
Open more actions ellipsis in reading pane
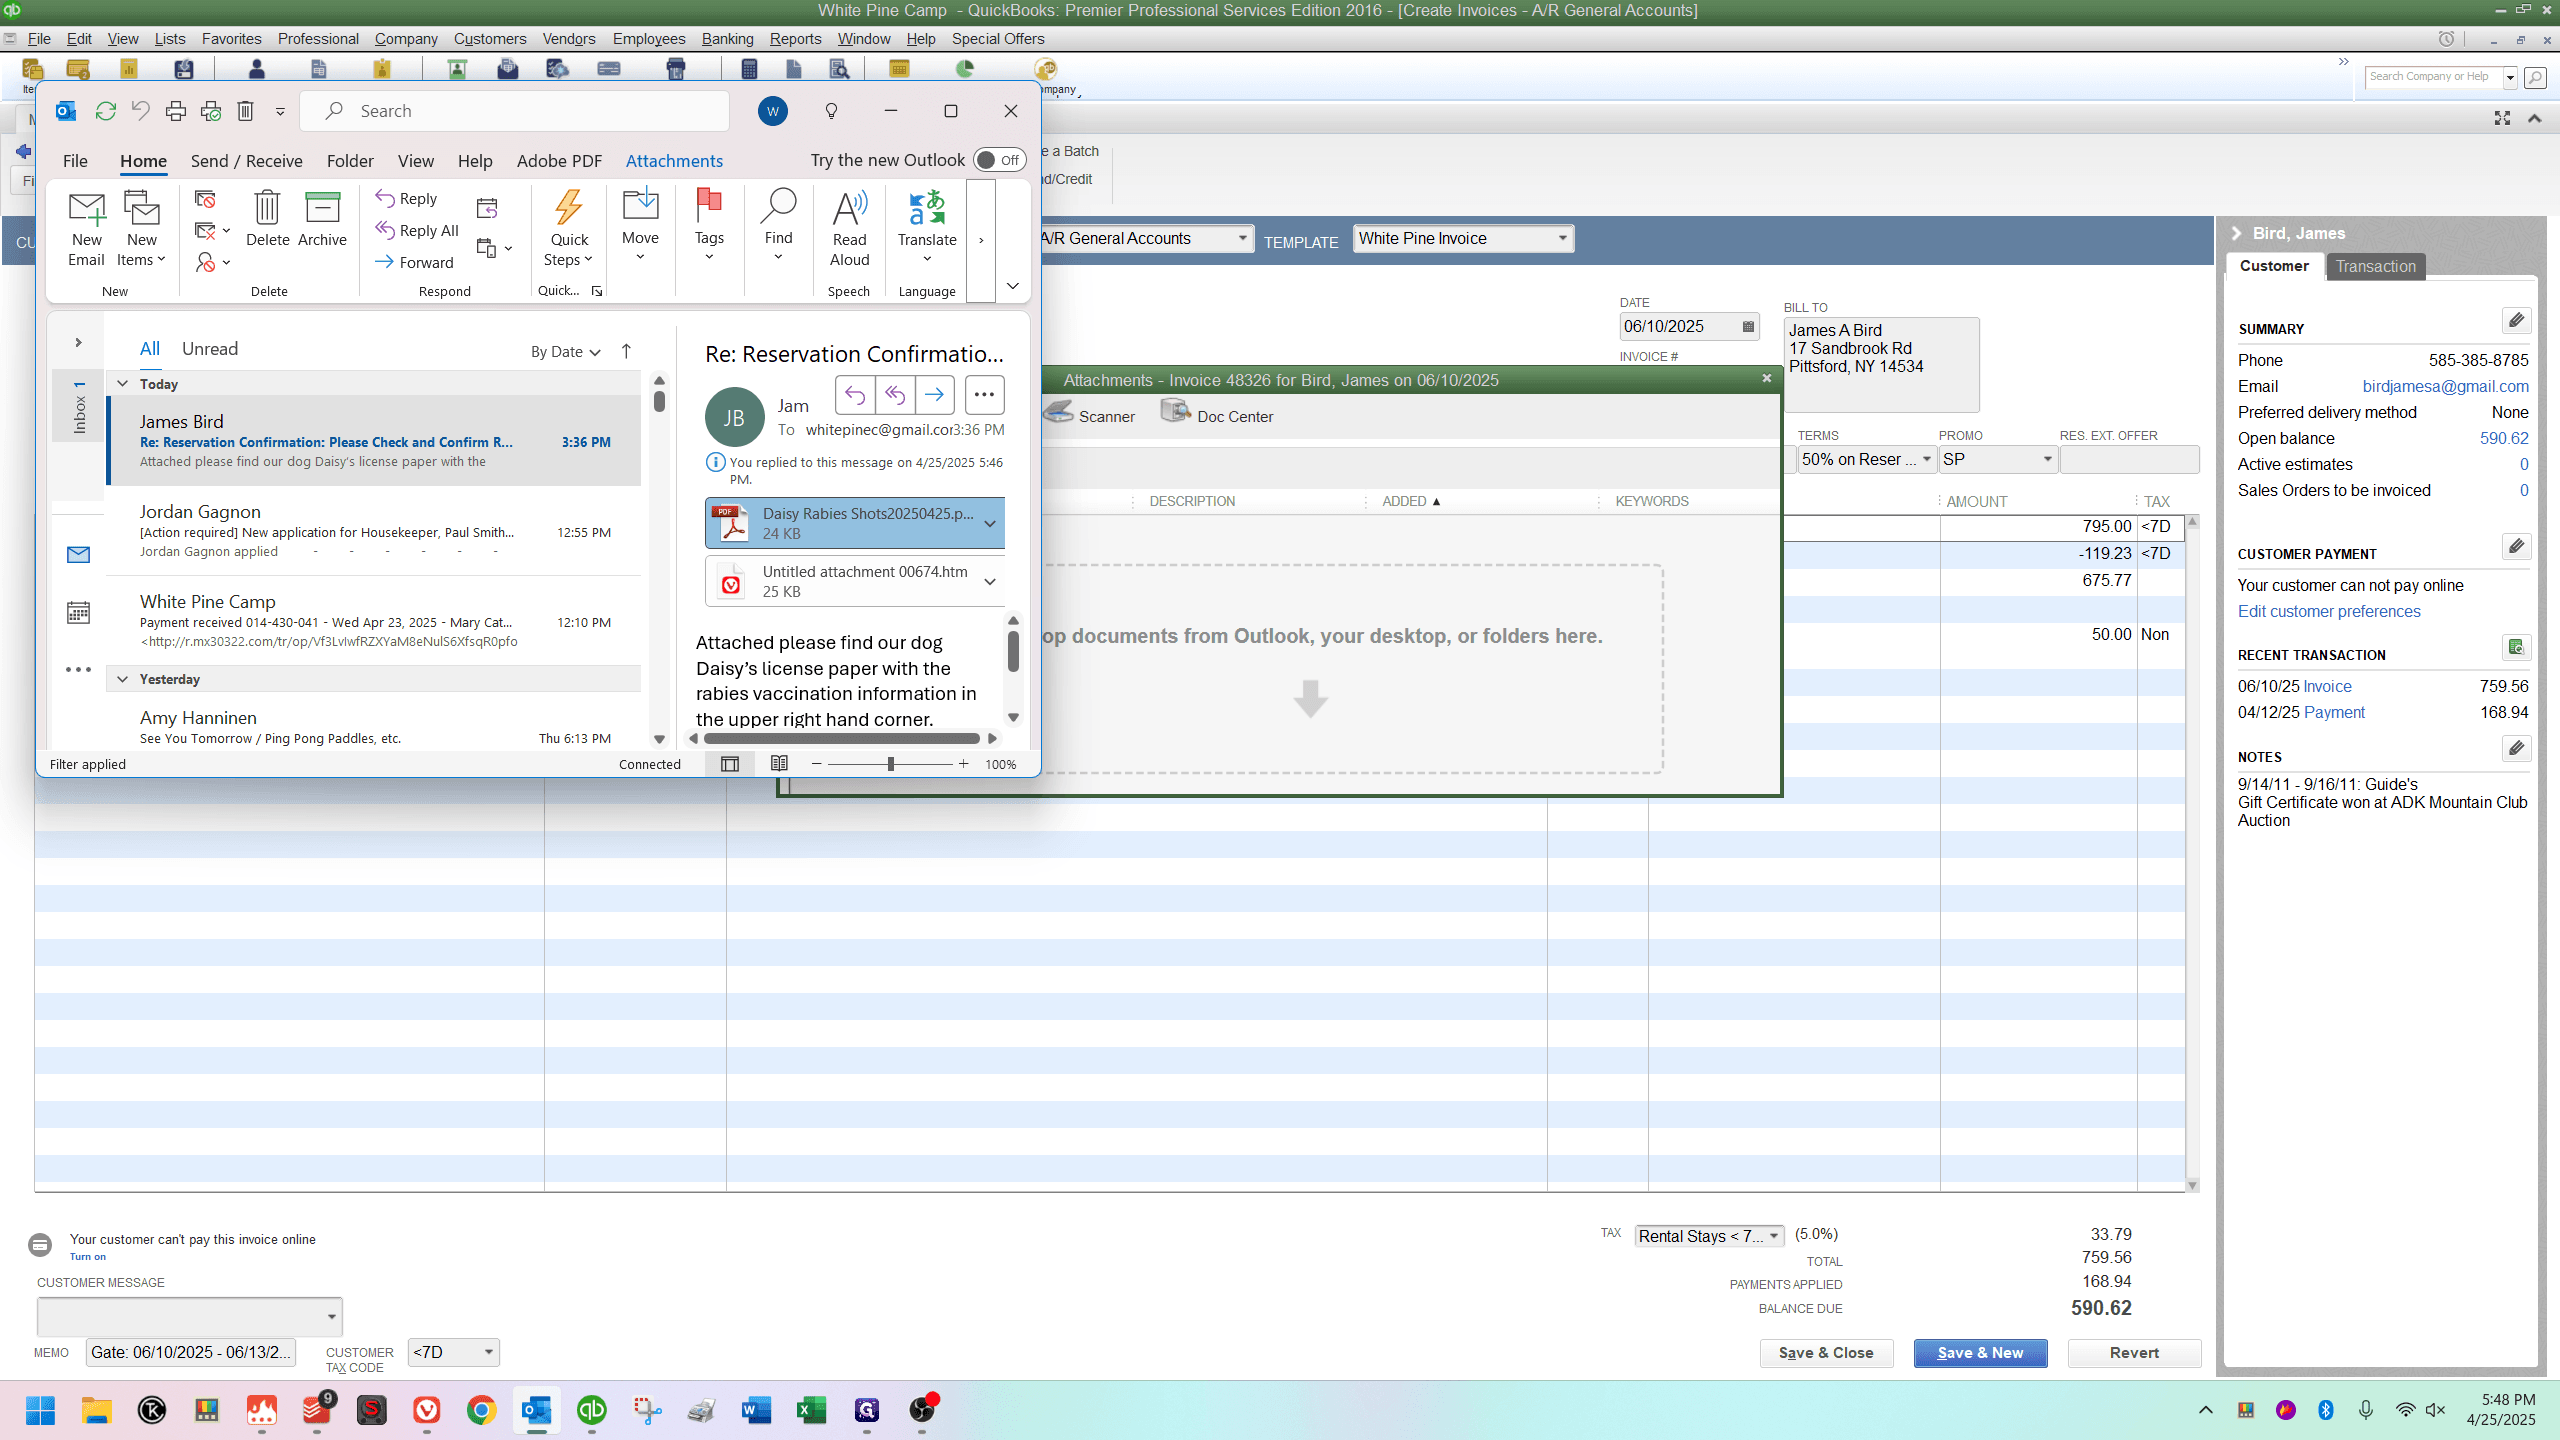click(x=984, y=395)
